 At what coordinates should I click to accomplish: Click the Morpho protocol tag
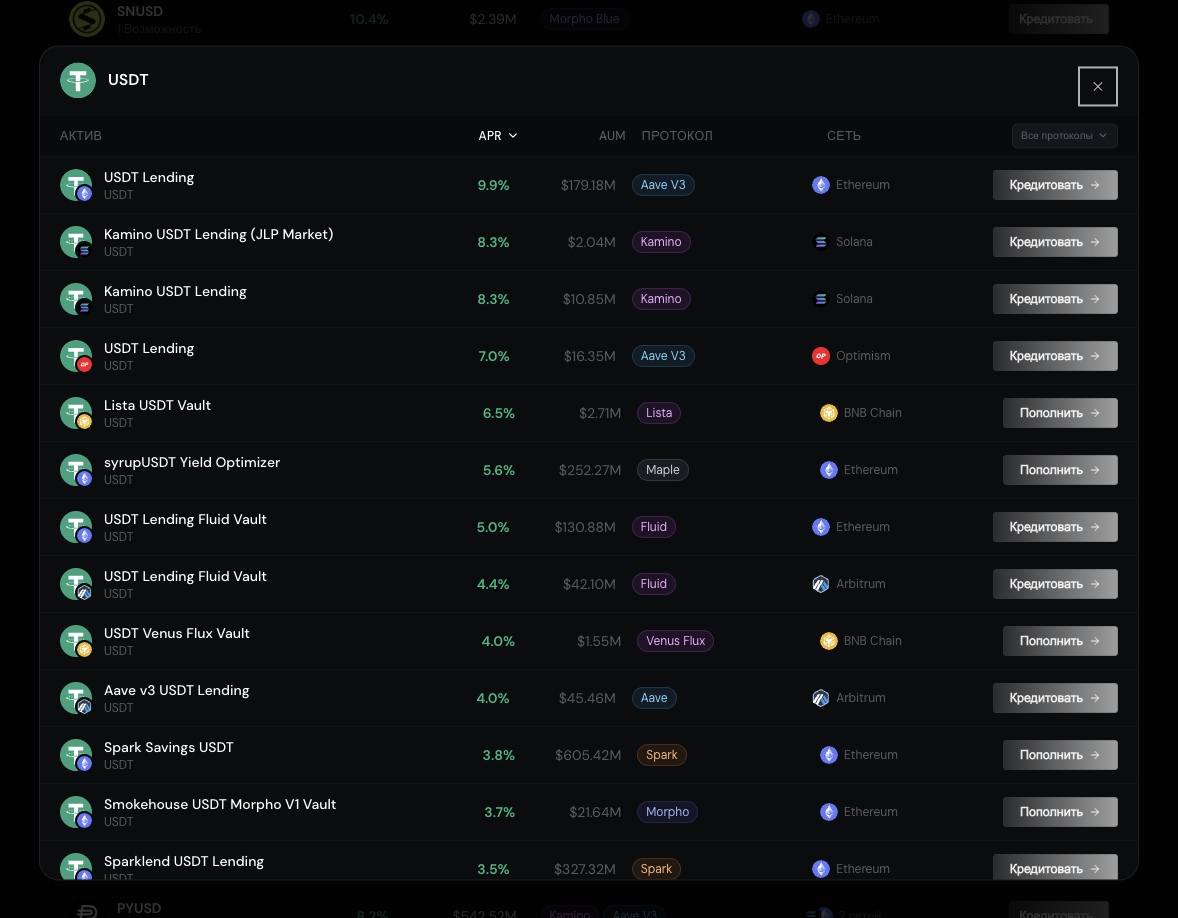click(667, 812)
